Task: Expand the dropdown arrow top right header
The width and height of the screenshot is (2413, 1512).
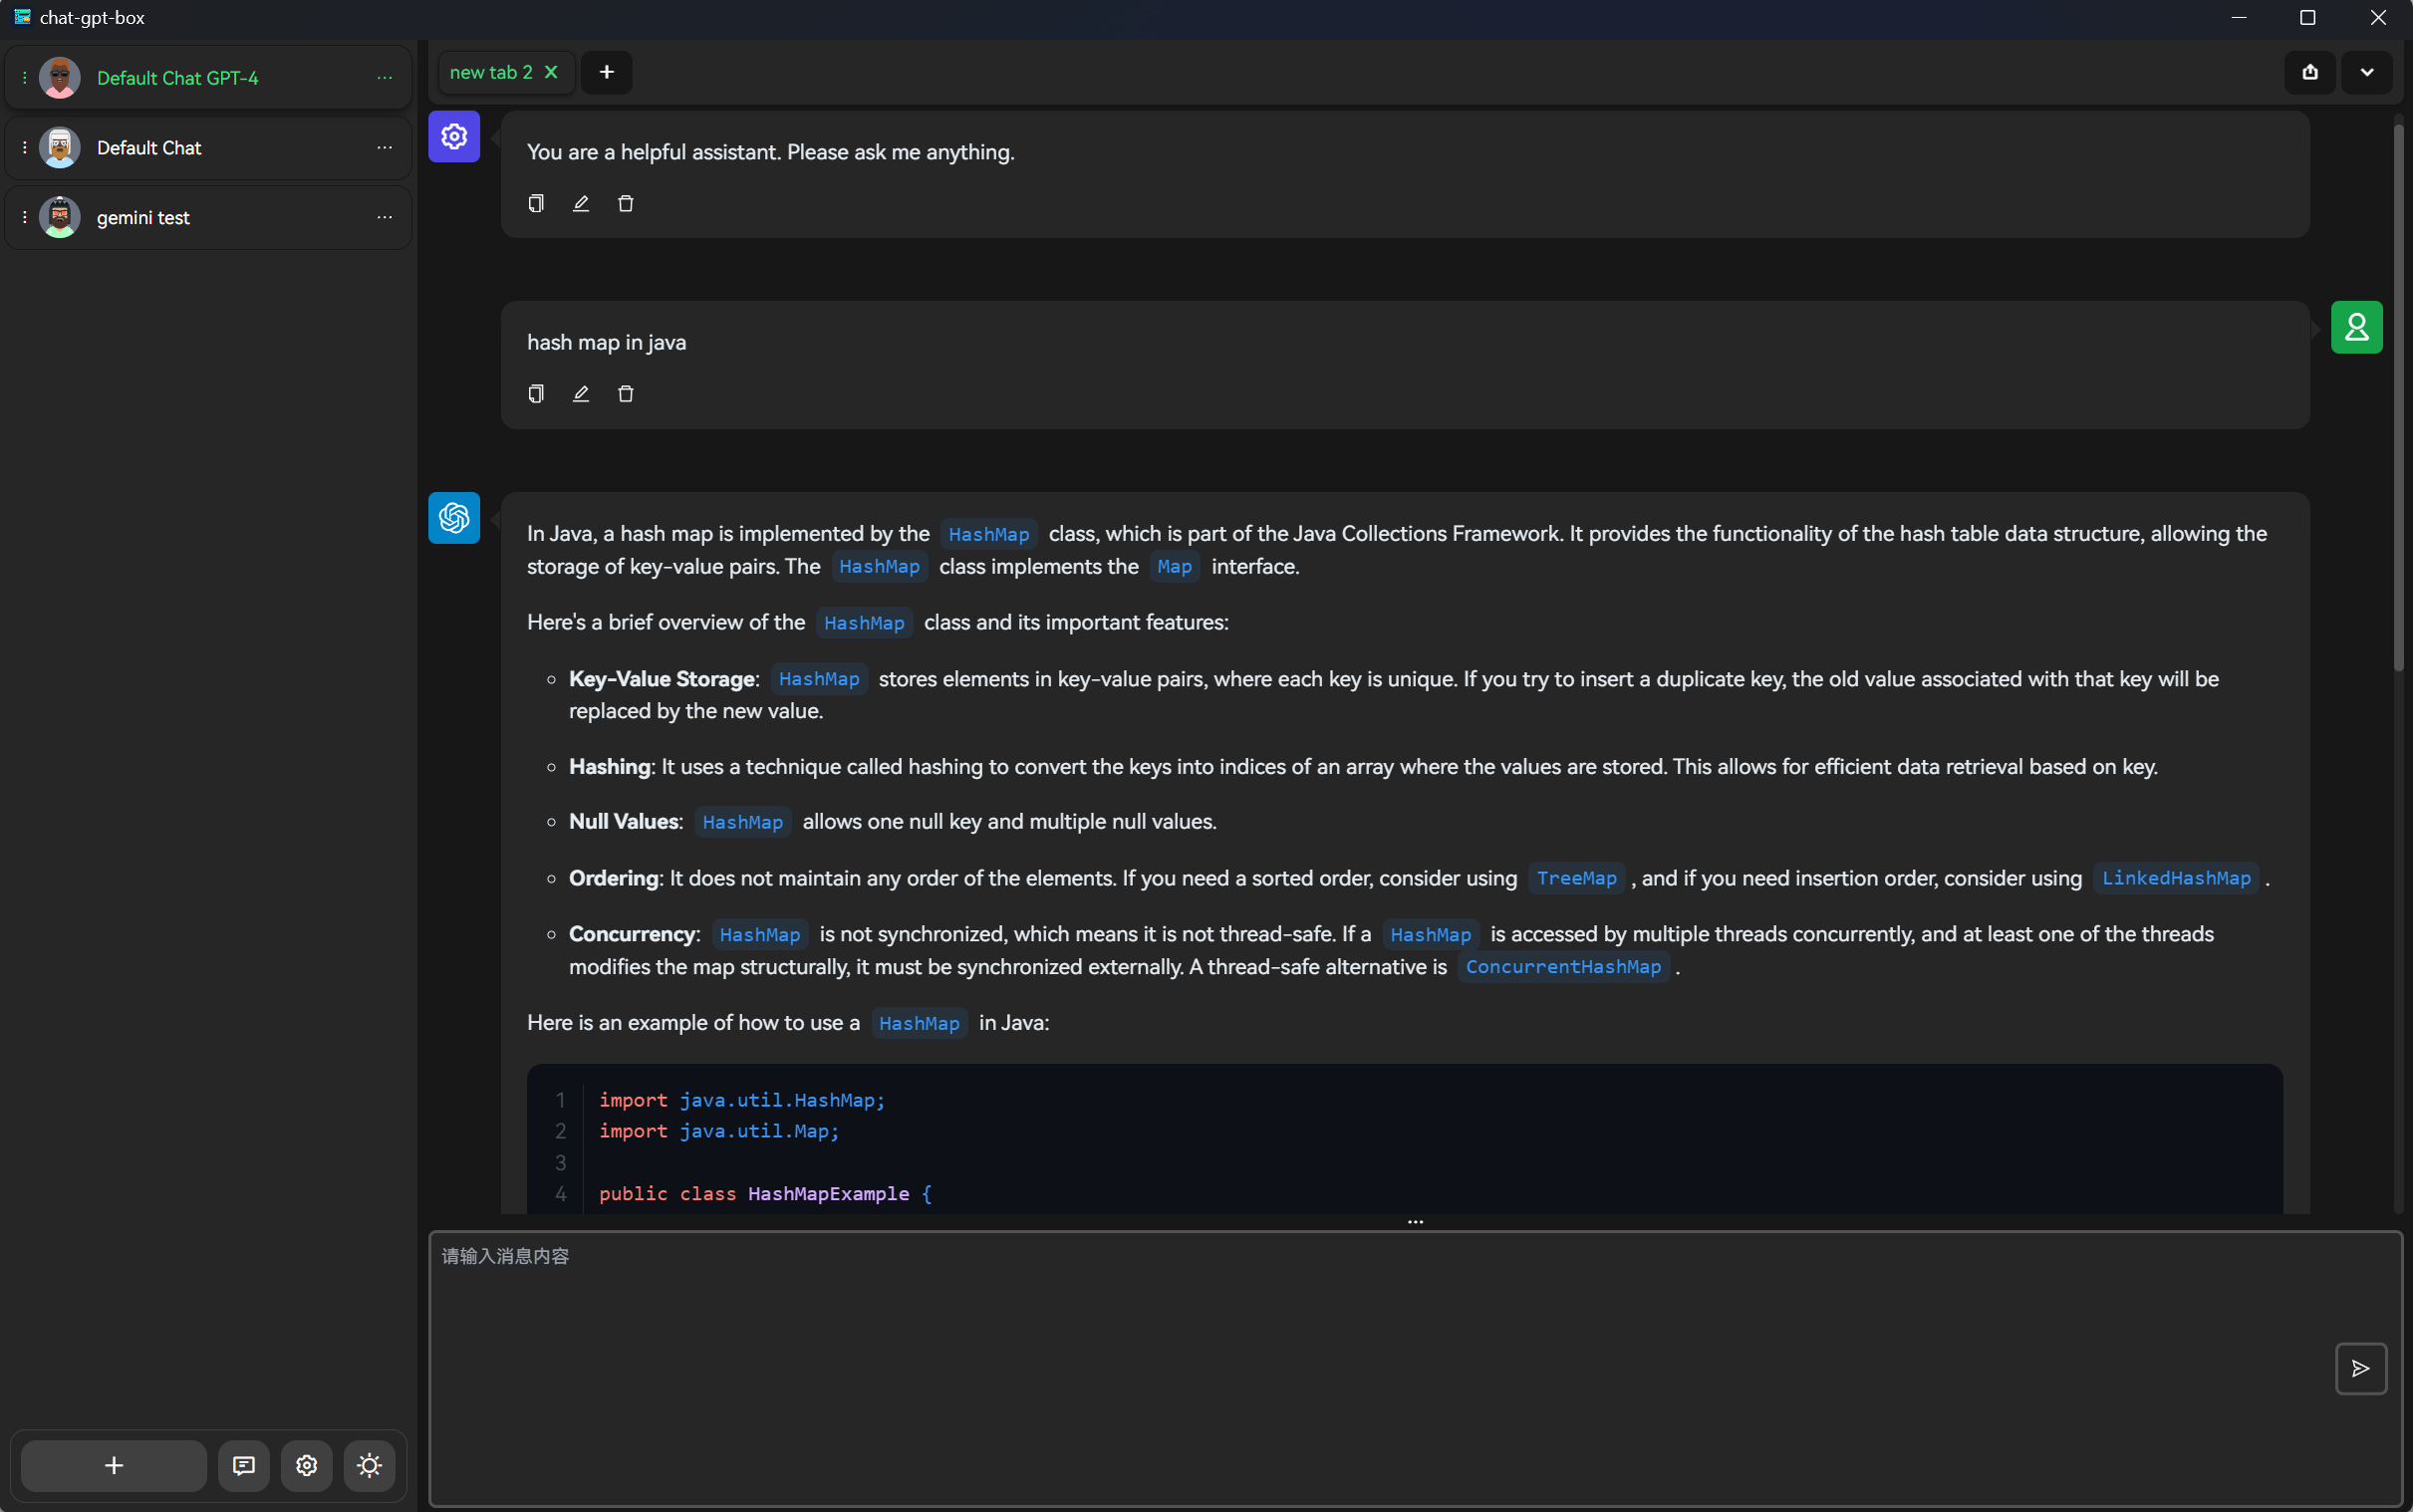Action: pyautogui.click(x=2368, y=72)
